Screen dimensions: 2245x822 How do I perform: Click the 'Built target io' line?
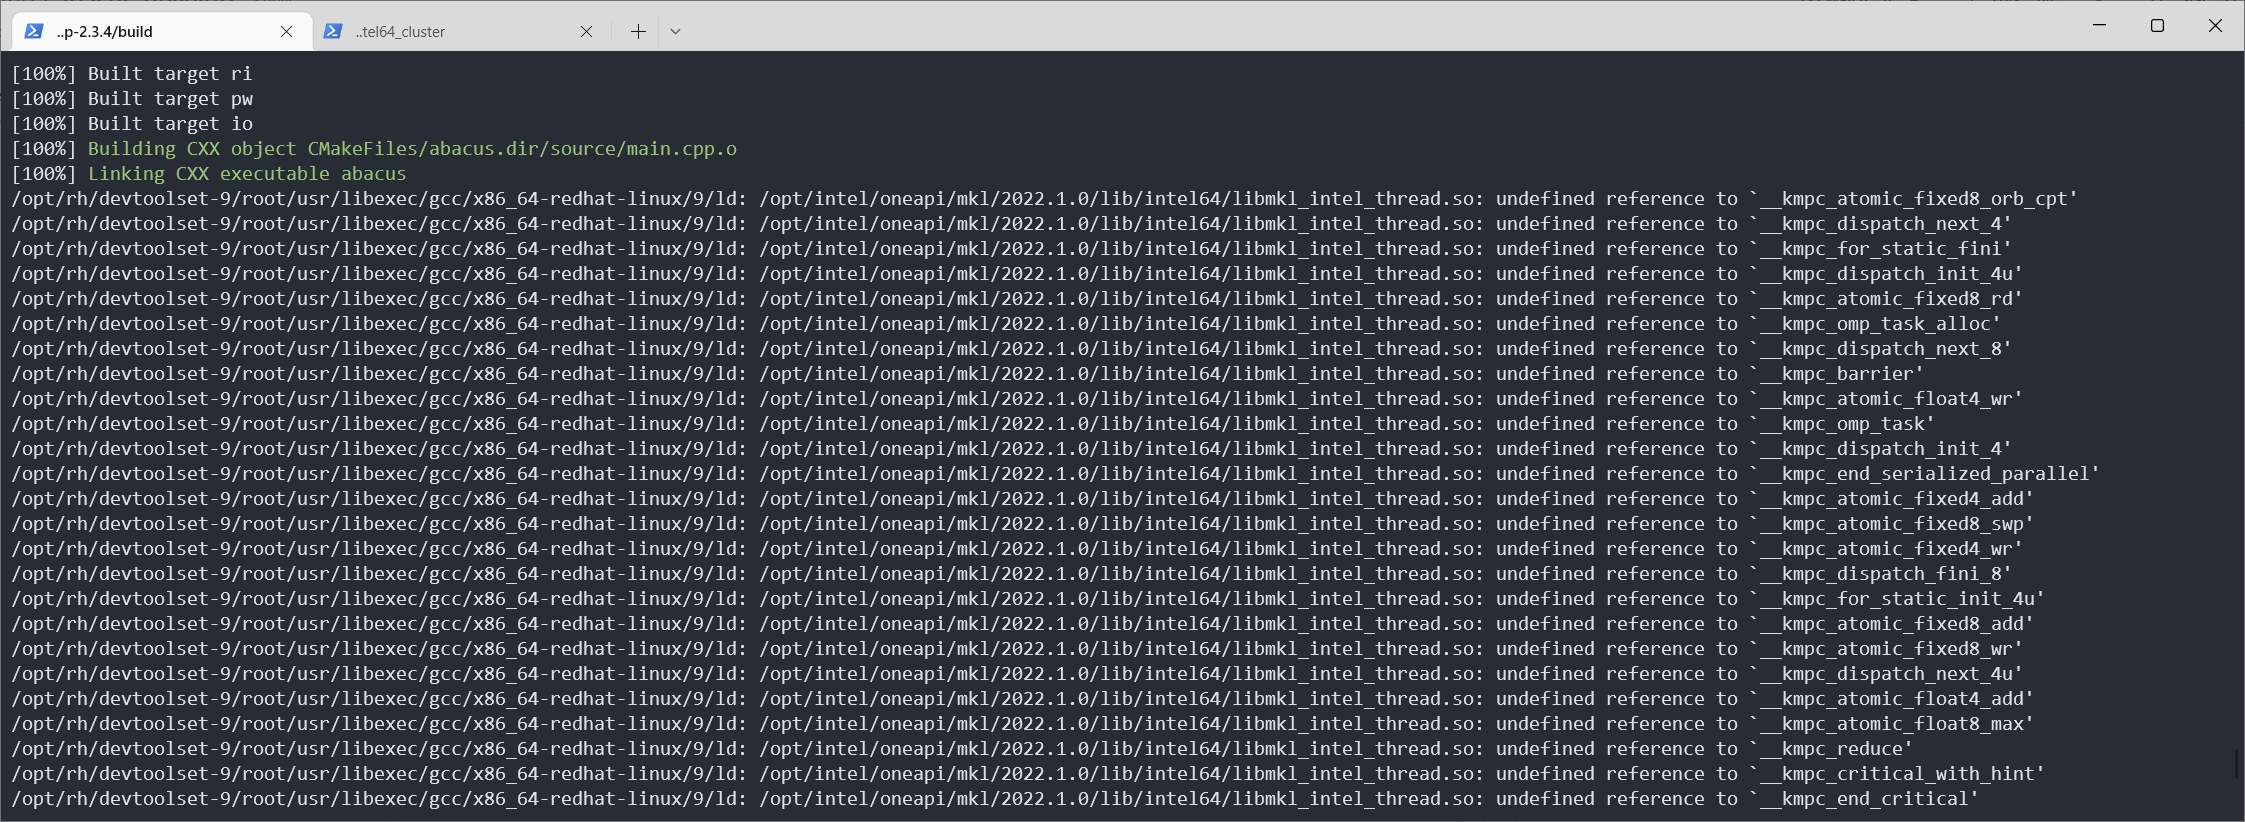(132, 124)
